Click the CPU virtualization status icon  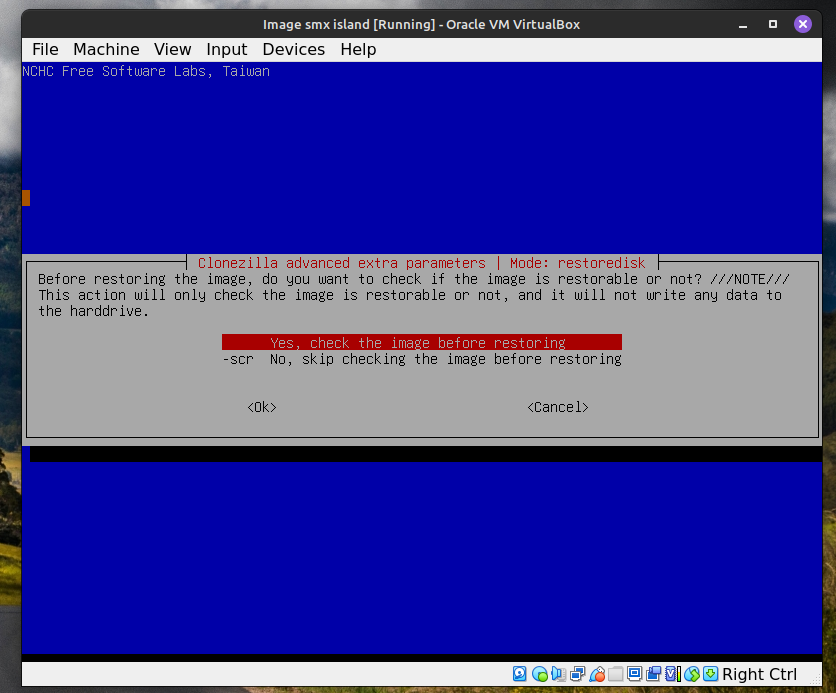673,674
